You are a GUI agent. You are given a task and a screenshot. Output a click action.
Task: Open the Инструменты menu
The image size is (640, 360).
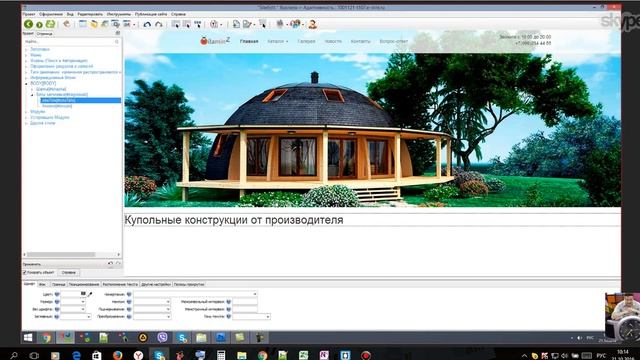tap(119, 14)
